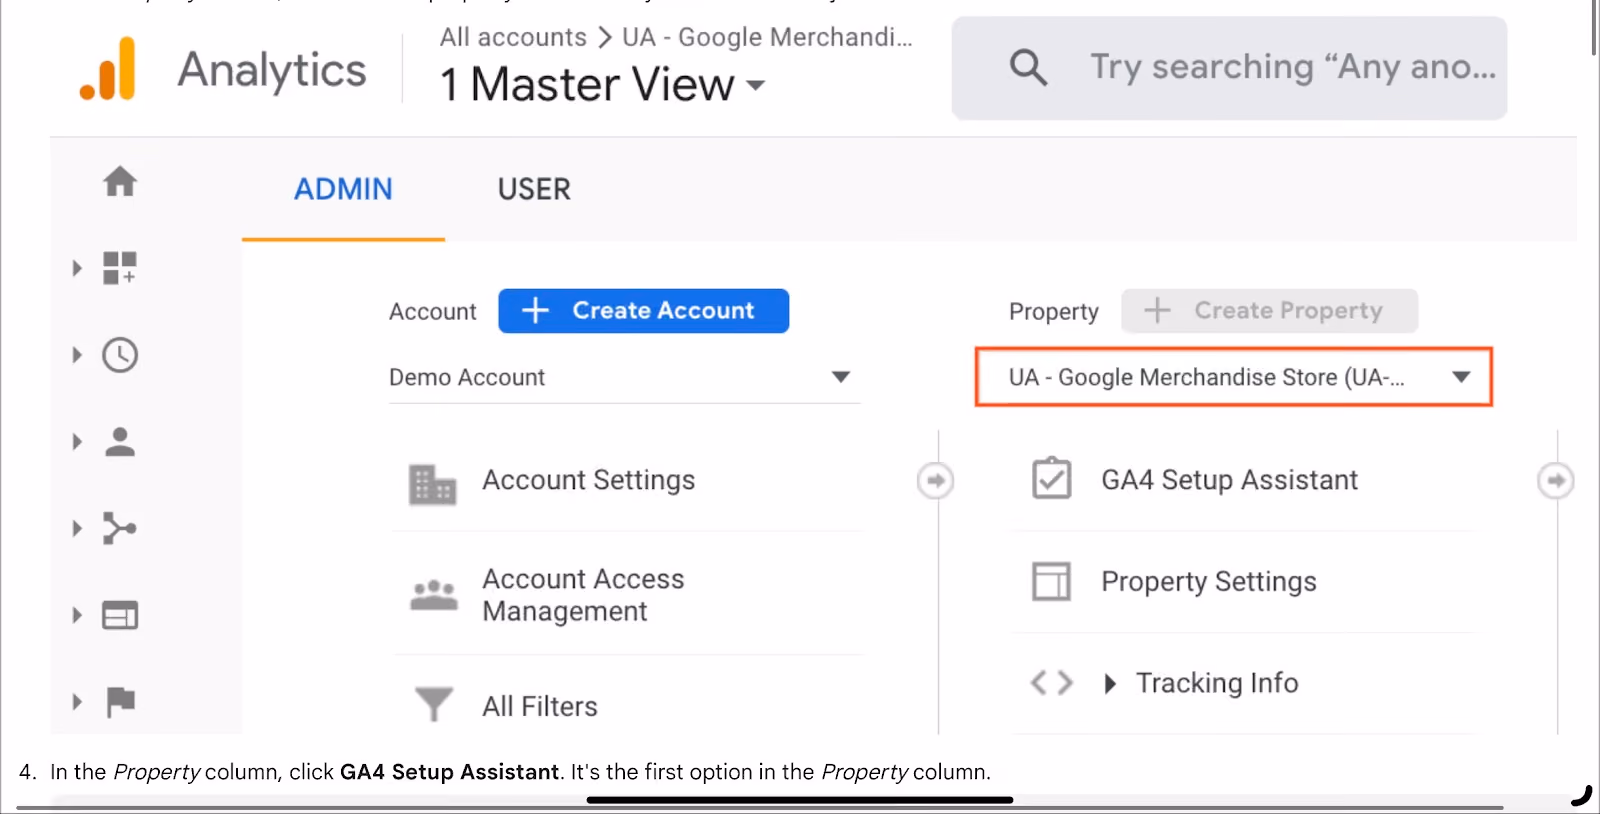Click the Create Account button
Viewport: 1600px width, 814px height.
[643, 311]
